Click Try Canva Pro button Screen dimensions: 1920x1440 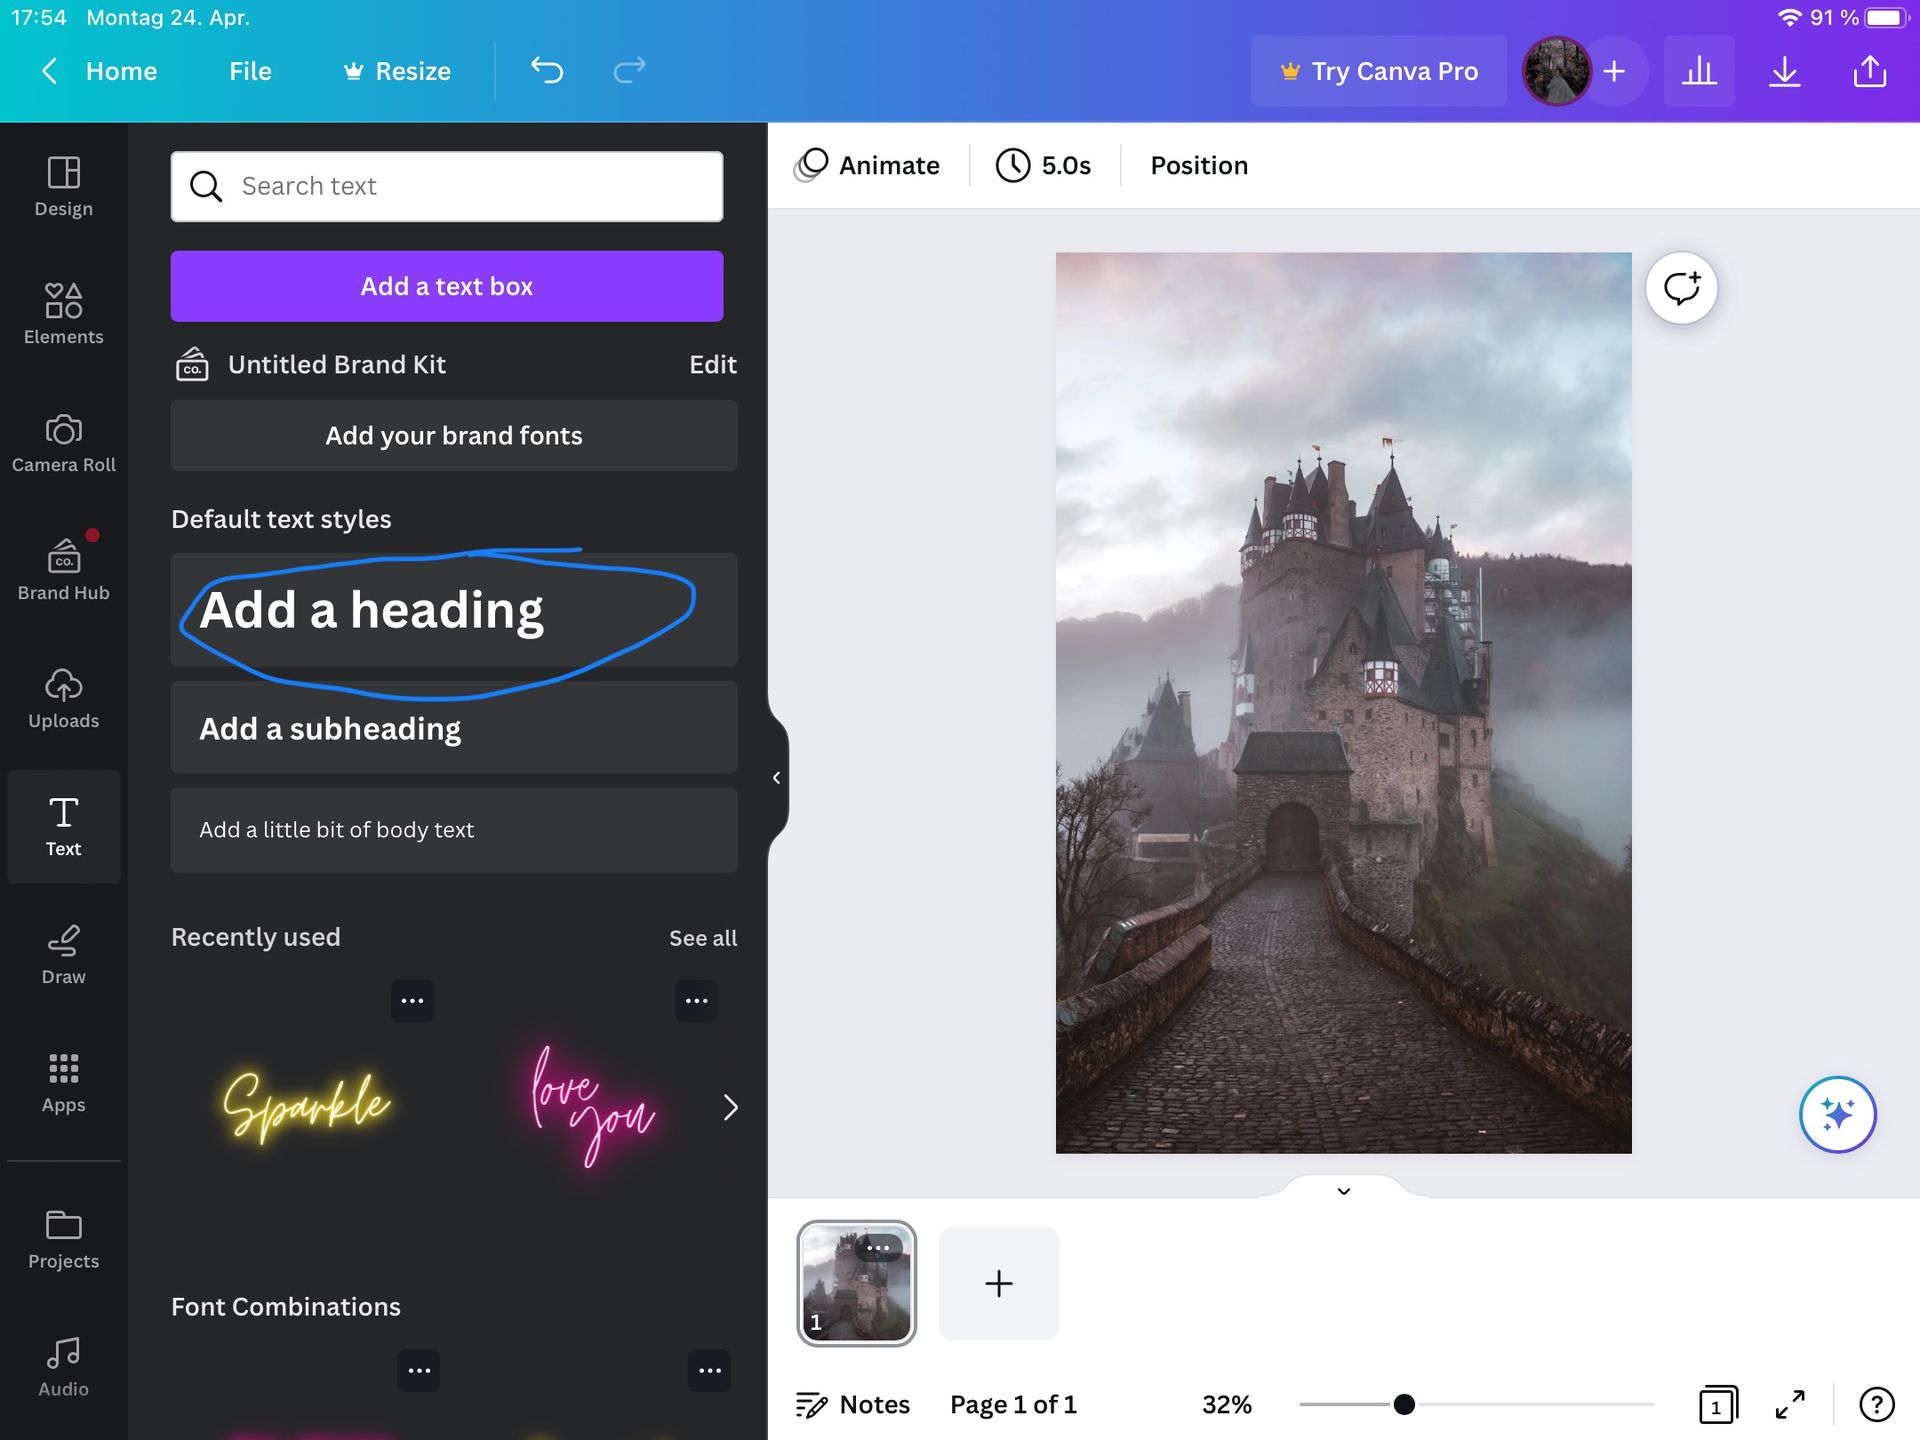pyautogui.click(x=1379, y=71)
